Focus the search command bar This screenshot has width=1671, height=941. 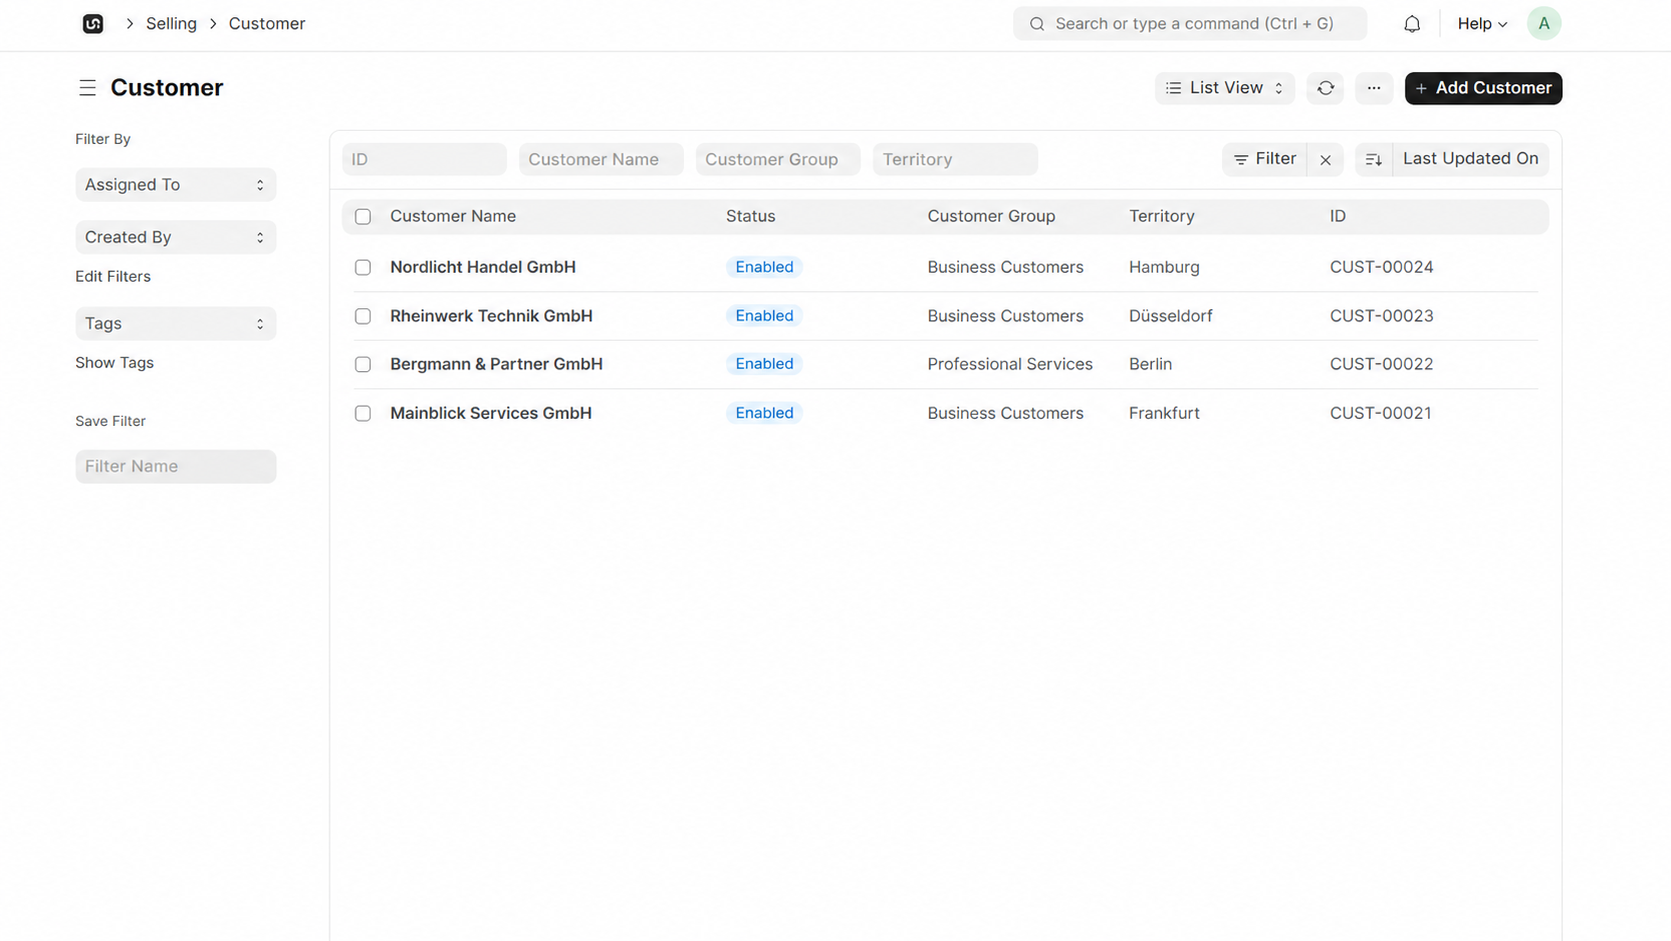tap(1190, 24)
